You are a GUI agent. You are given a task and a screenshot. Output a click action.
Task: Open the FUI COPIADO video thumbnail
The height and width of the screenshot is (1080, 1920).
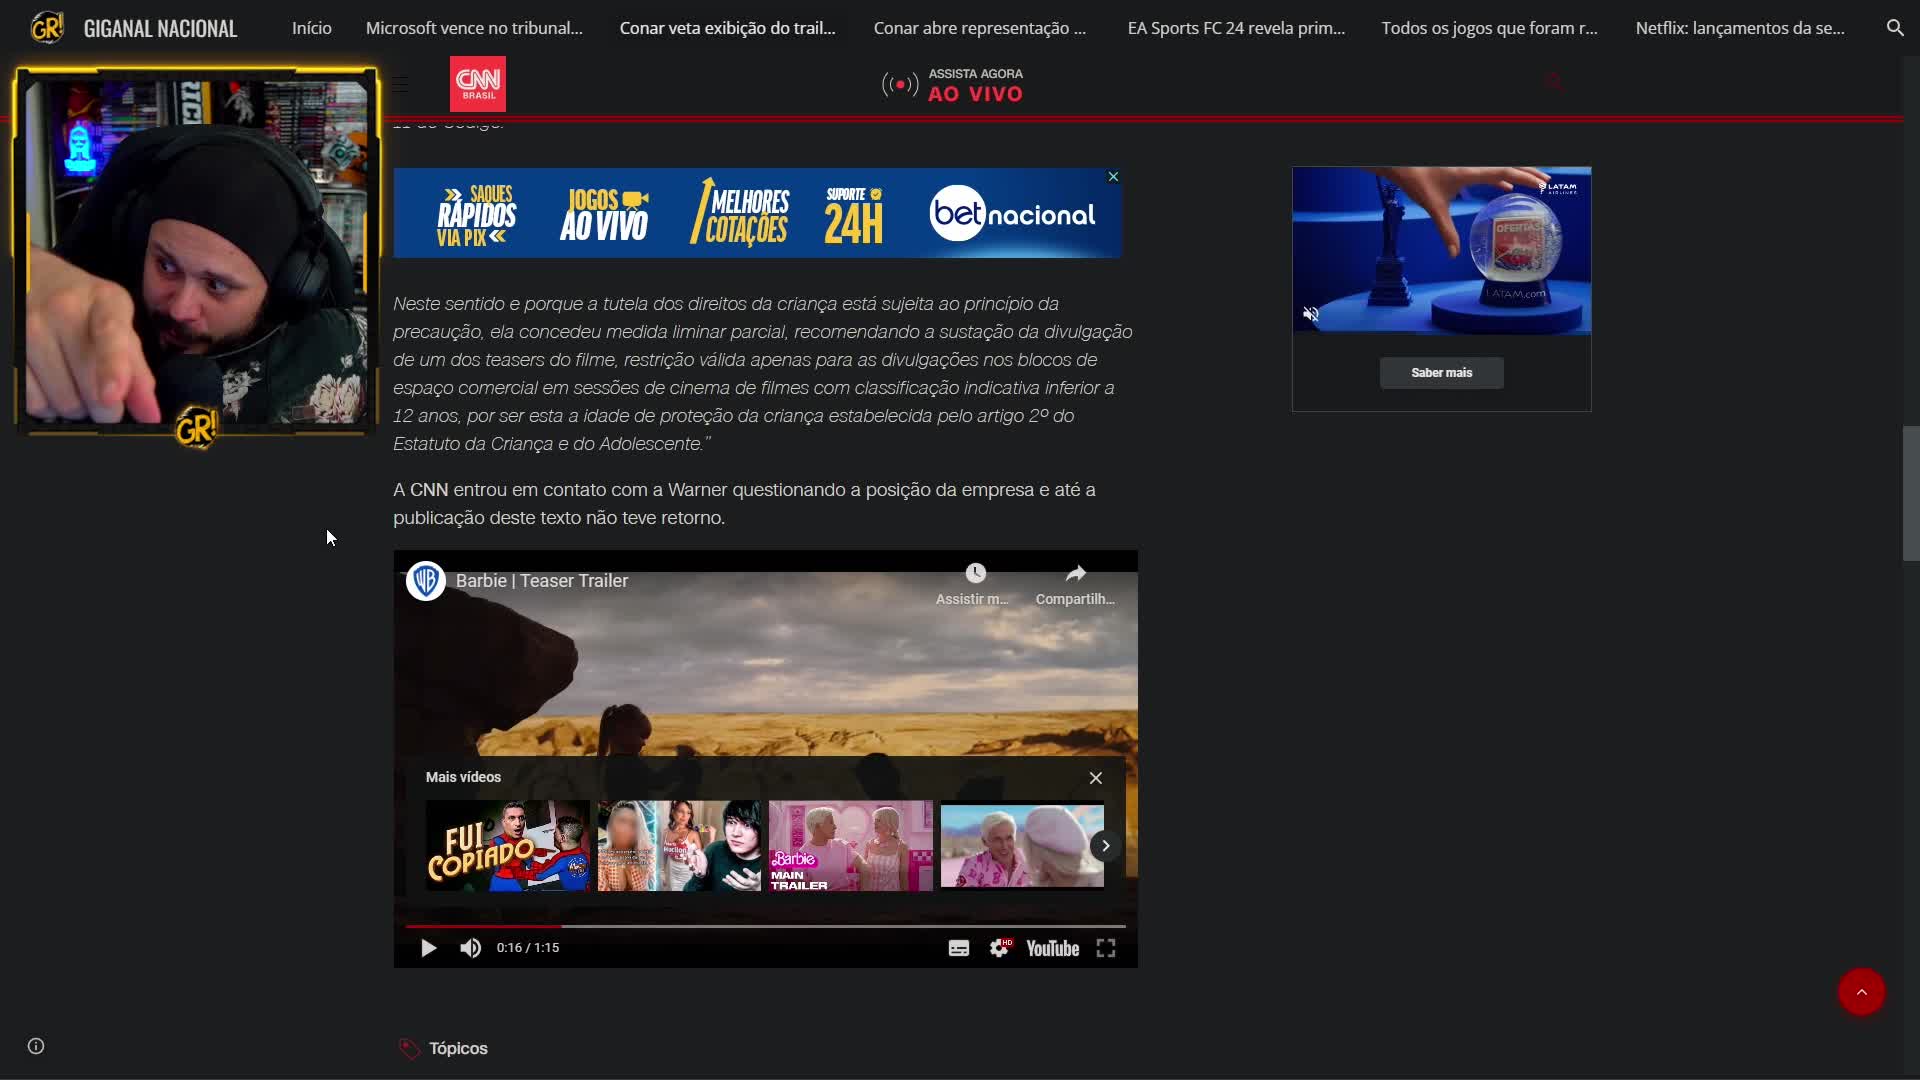[508, 846]
